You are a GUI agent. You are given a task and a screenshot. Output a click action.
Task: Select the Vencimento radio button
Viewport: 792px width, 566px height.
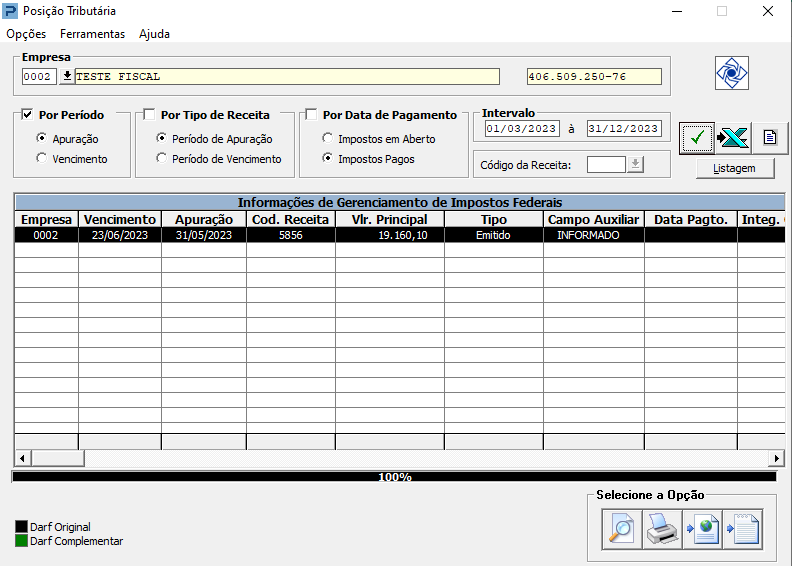tap(41, 158)
